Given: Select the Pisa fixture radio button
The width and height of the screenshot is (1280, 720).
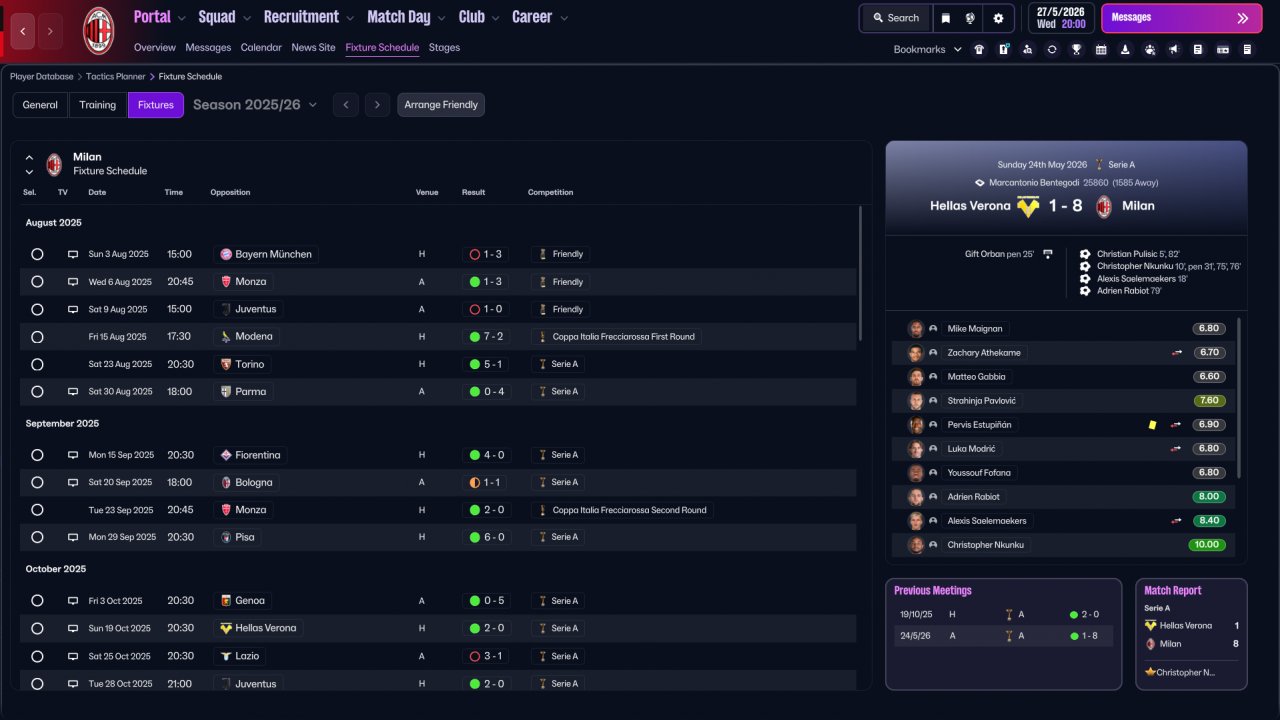Looking at the screenshot, I should pyautogui.click(x=37, y=537).
